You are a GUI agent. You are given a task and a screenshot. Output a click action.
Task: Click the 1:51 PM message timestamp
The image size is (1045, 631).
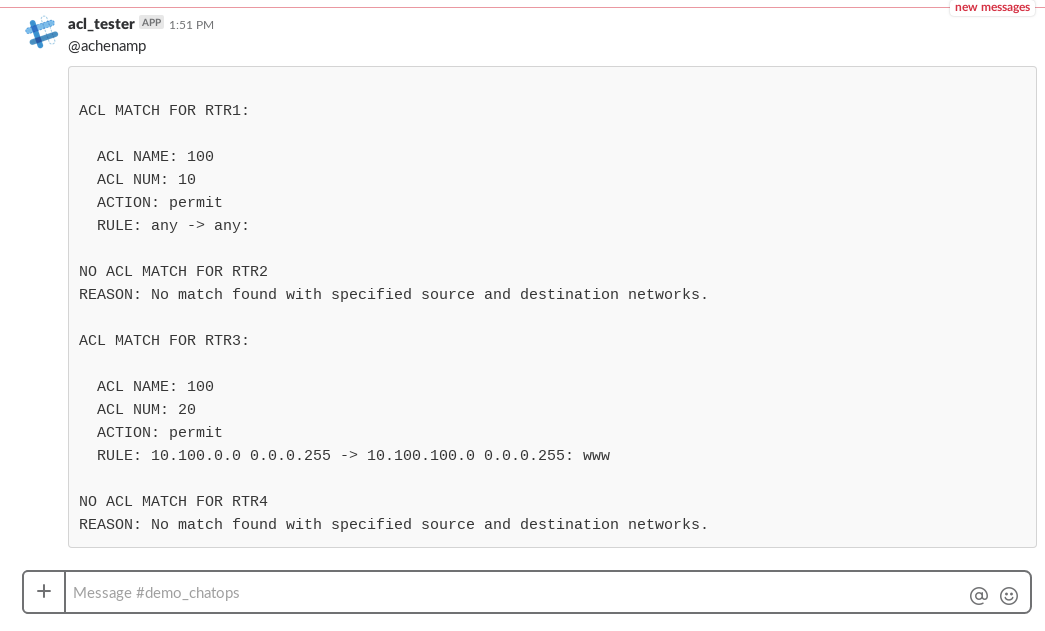tap(191, 24)
